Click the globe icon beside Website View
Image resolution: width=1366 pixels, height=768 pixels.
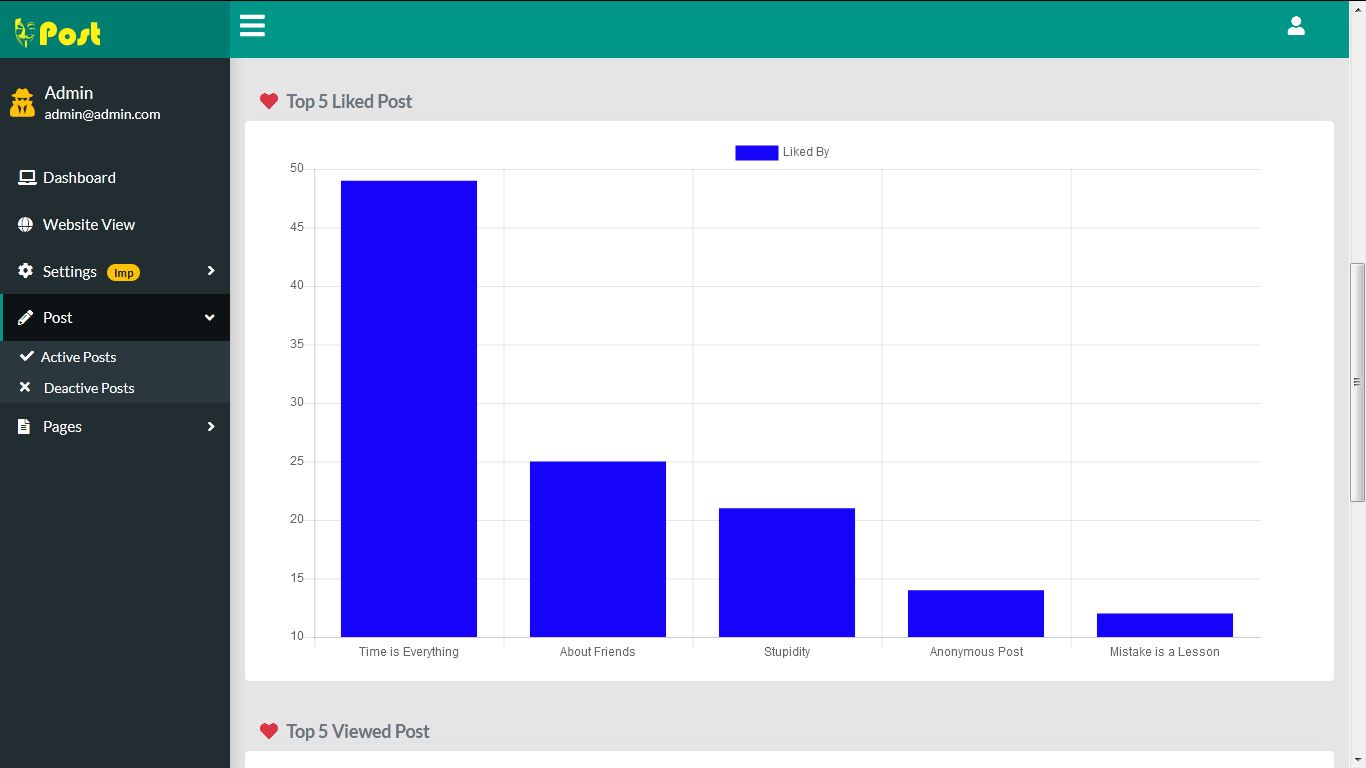25,224
